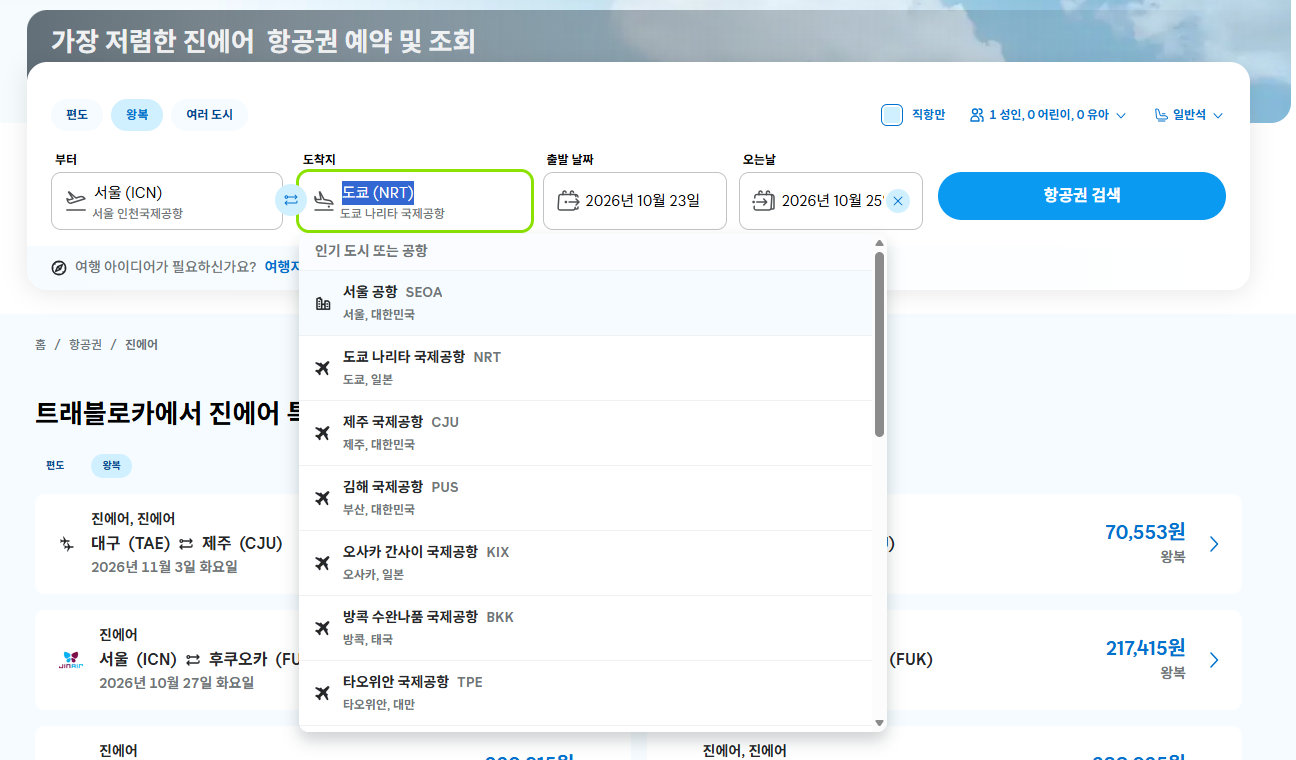The height and width of the screenshot is (760, 1296).
Task: Click the airline icon on 대구 제주 card
Action: coord(67,544)
